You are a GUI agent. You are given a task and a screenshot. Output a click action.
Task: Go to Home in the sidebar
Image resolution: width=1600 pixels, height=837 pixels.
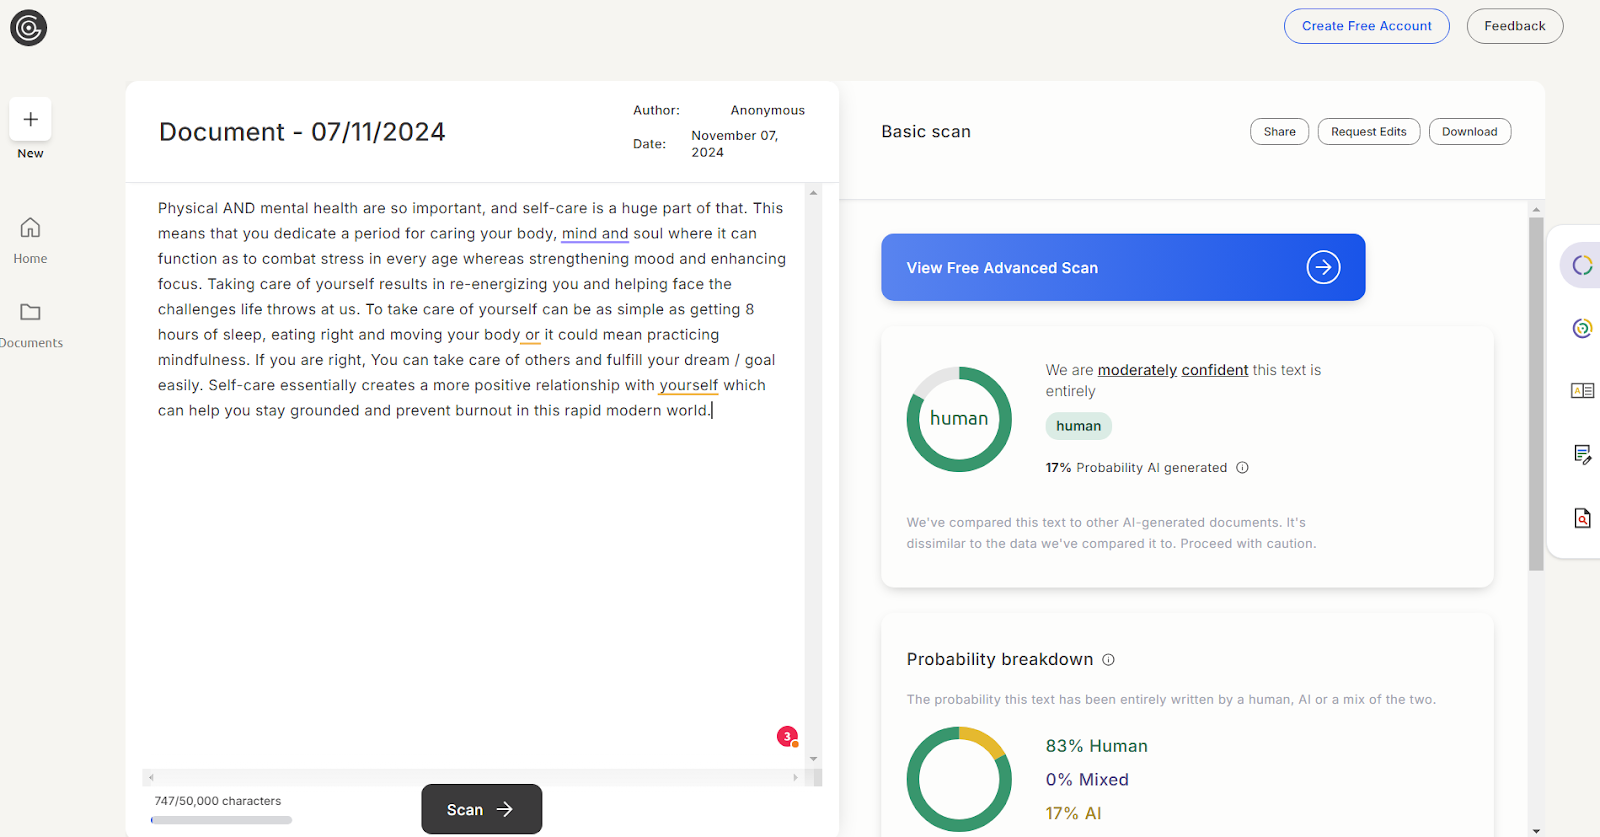click(x=30, y=241)
